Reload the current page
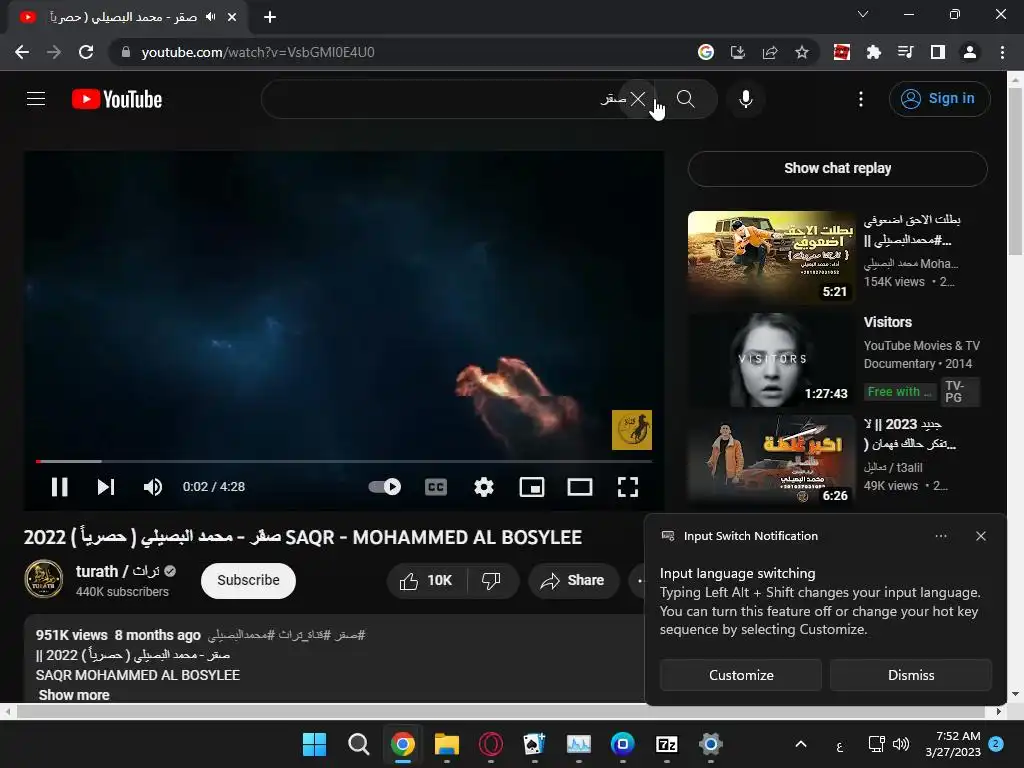The width and height of the screenshot is (1024, 768). [86, 52]
